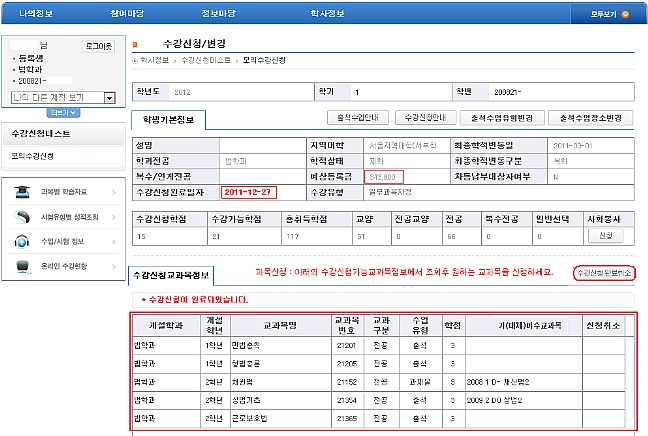Click the 모의수강신청 link in sidebar
Screen dimensions: 648x436
point(32,156)
